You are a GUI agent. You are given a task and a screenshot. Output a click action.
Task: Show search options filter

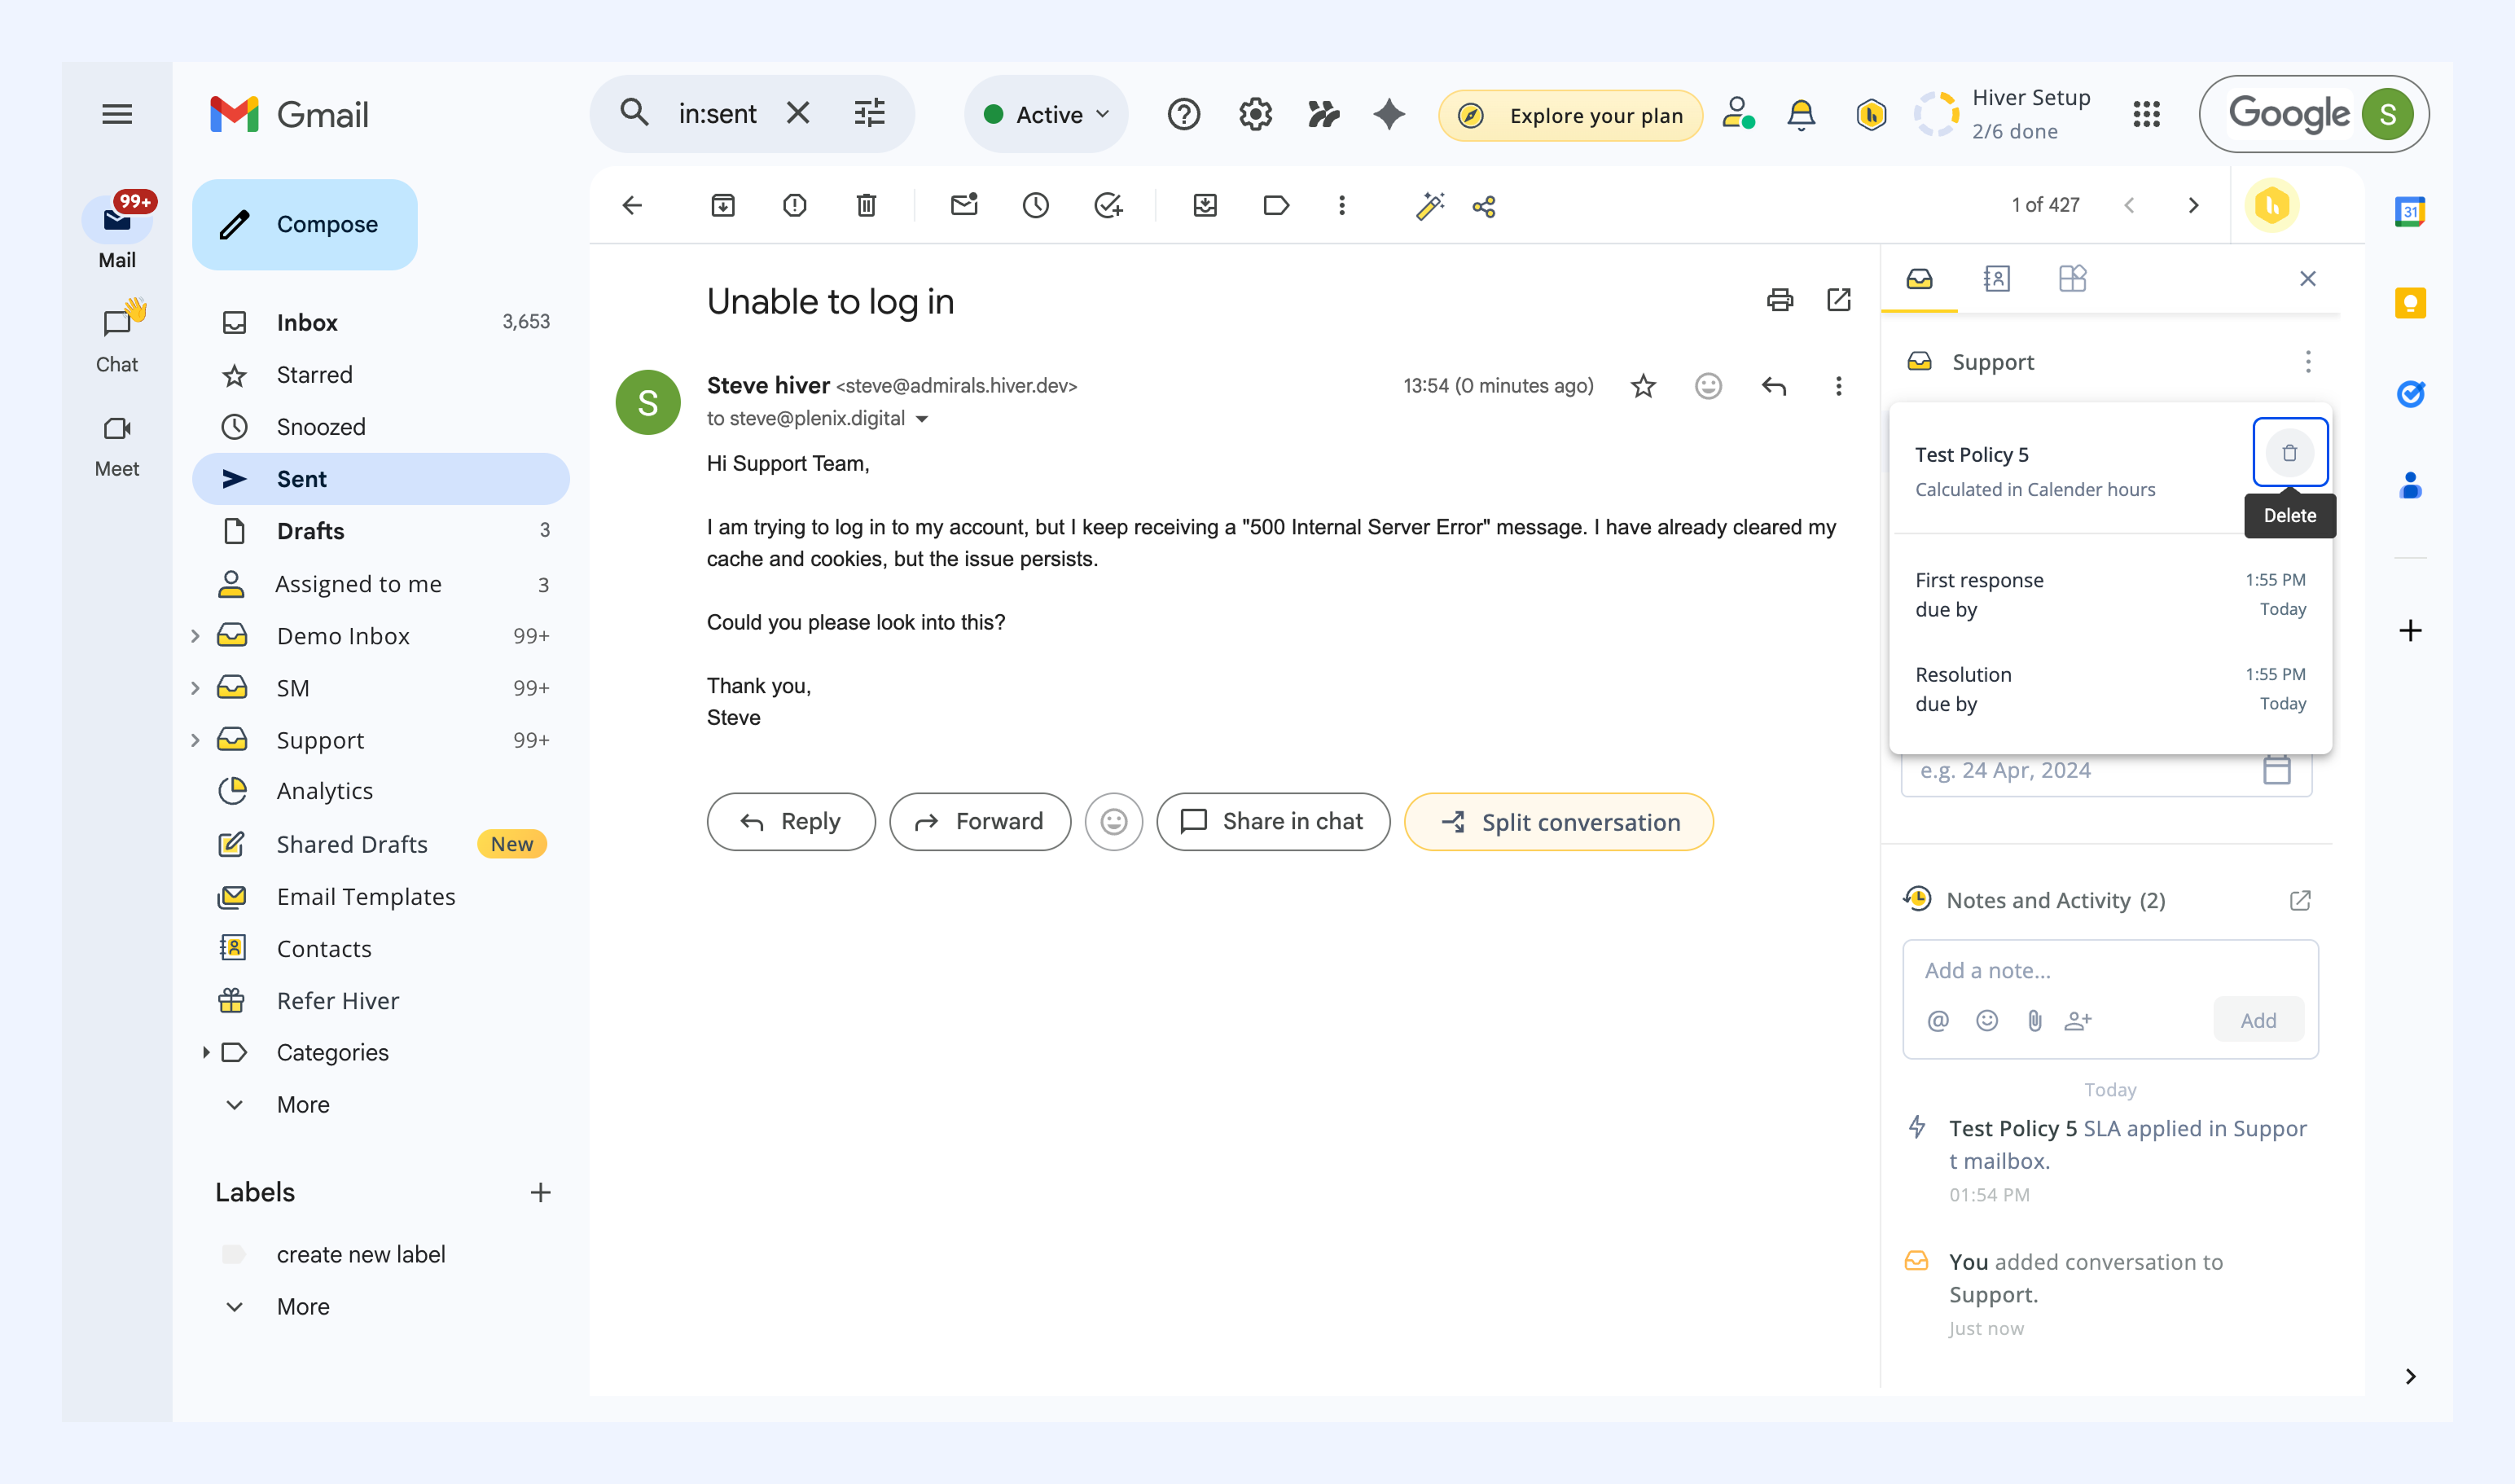(869, 113)
